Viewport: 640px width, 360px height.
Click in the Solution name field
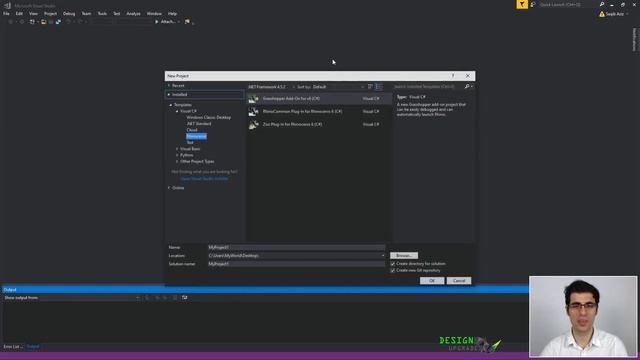click(296, 264)
